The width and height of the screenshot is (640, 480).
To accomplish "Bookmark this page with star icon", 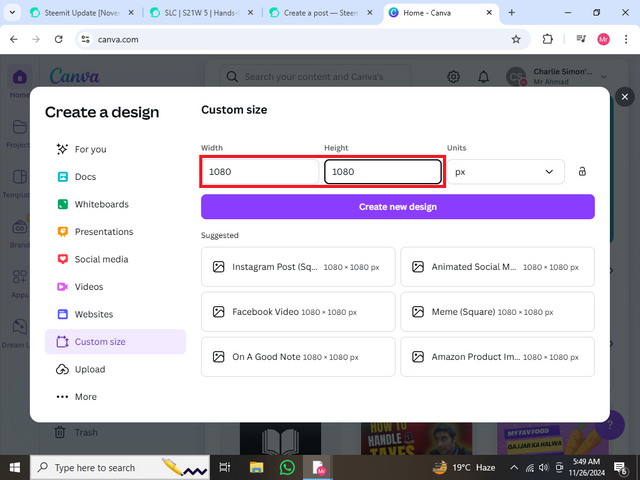I will 516,39.
